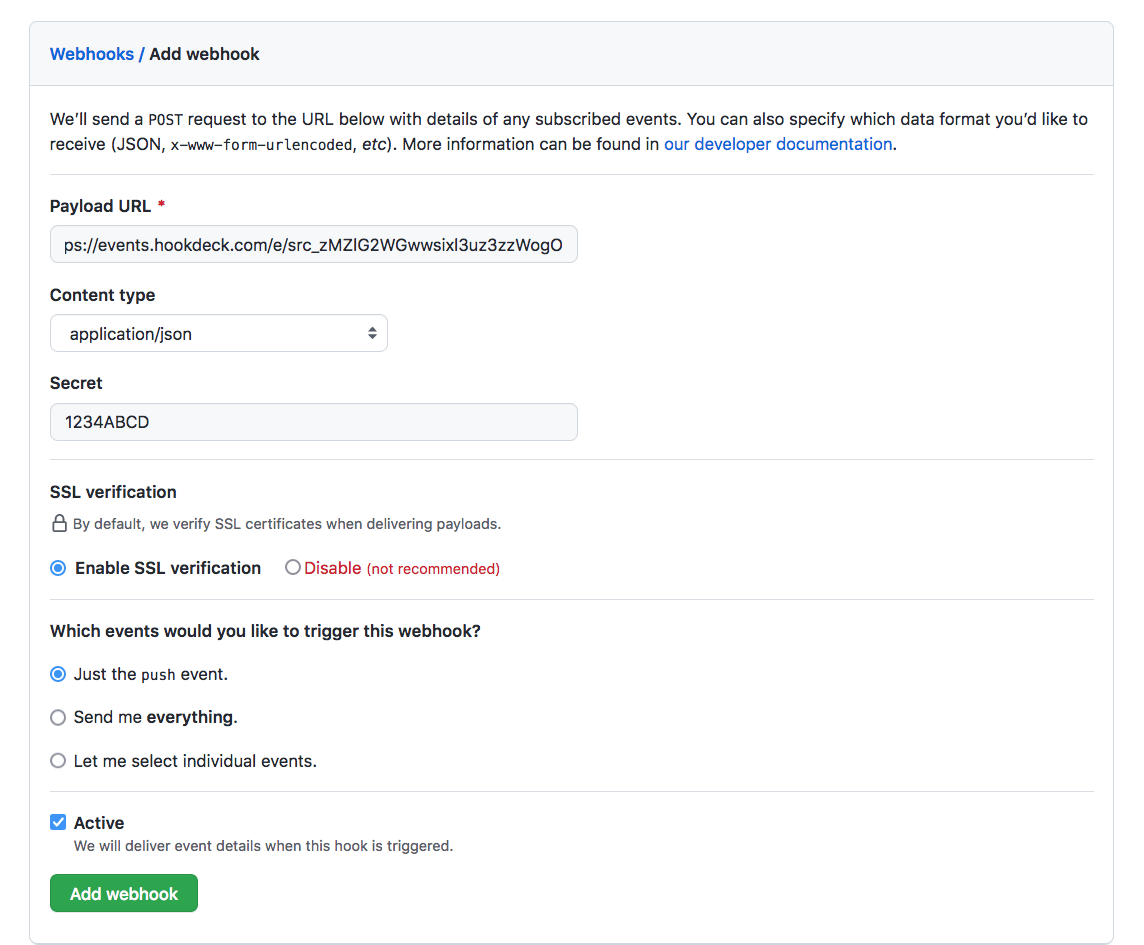This screenshot has height=945, width=1144.
Task: Disable SSL verification (not recommended)
Action: (x=293, y=567)
